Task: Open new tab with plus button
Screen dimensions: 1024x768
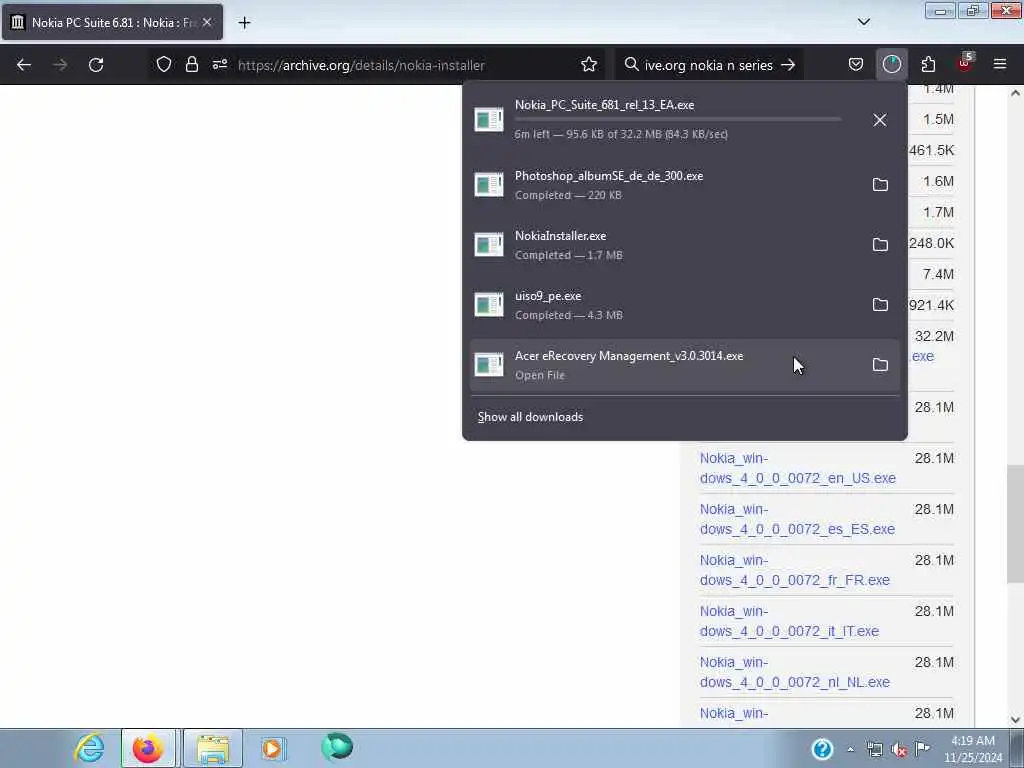Action: [244, 23]
